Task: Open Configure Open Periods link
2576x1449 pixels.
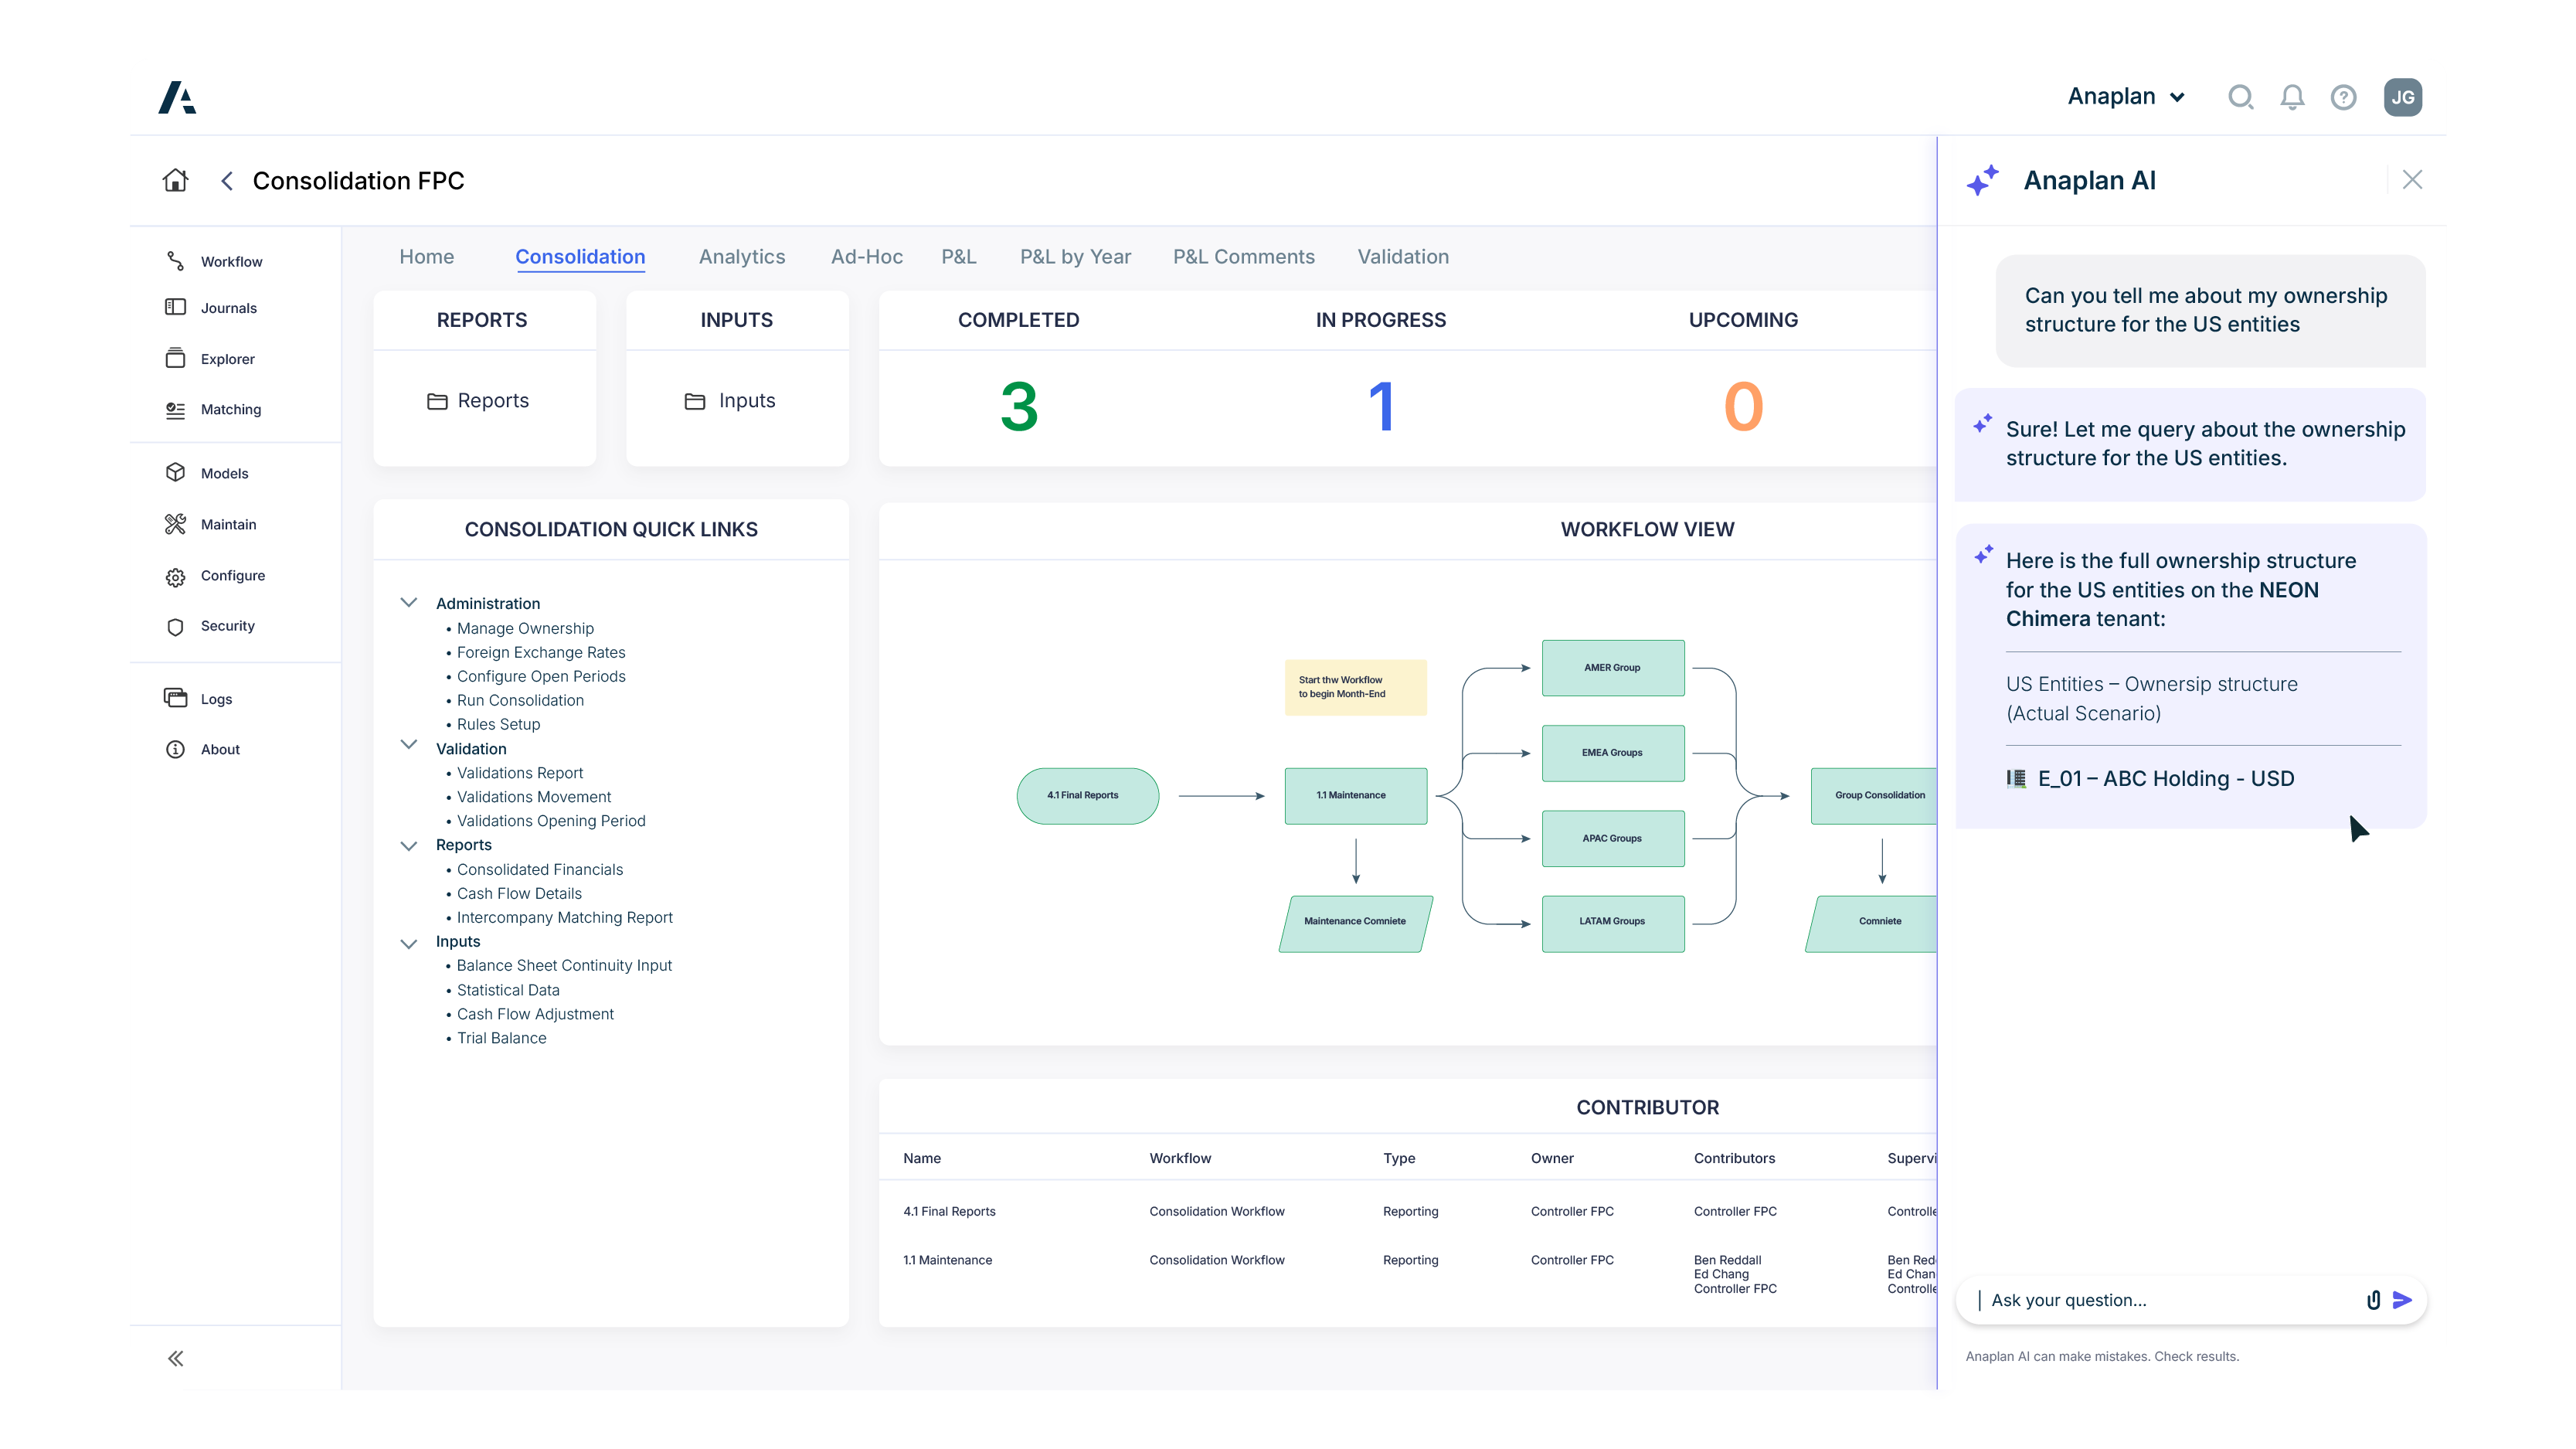Action: pos(541,676)
